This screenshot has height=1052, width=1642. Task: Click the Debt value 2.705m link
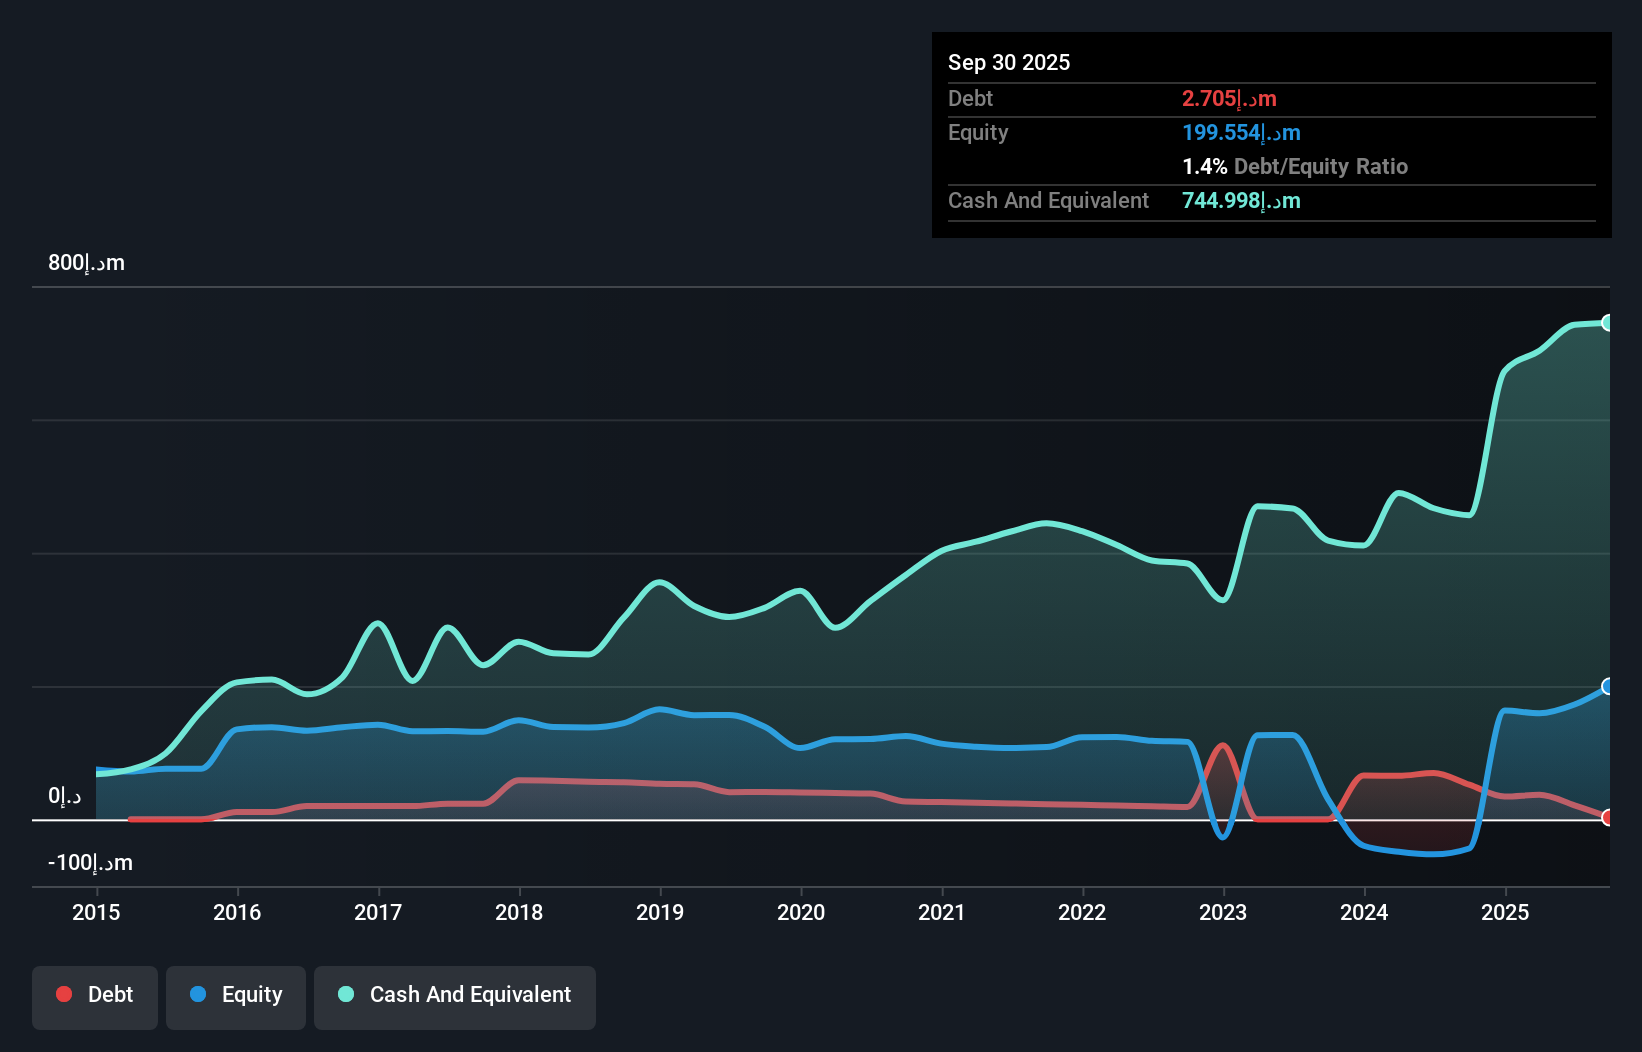pos(1228,98)
